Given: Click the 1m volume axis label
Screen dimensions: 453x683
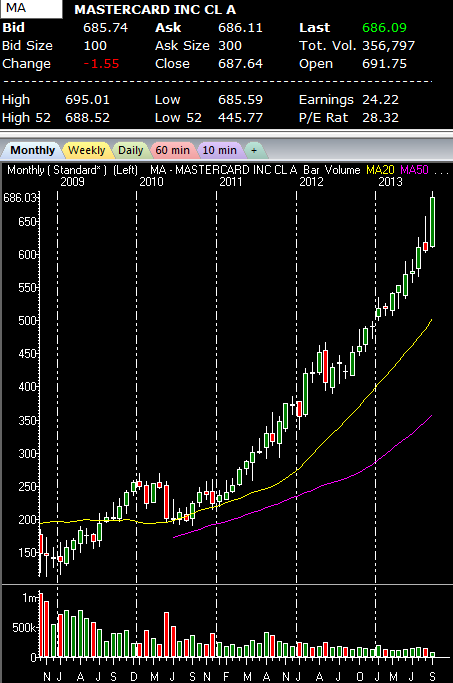Looking at the screenshot, I should click(30, 598).
